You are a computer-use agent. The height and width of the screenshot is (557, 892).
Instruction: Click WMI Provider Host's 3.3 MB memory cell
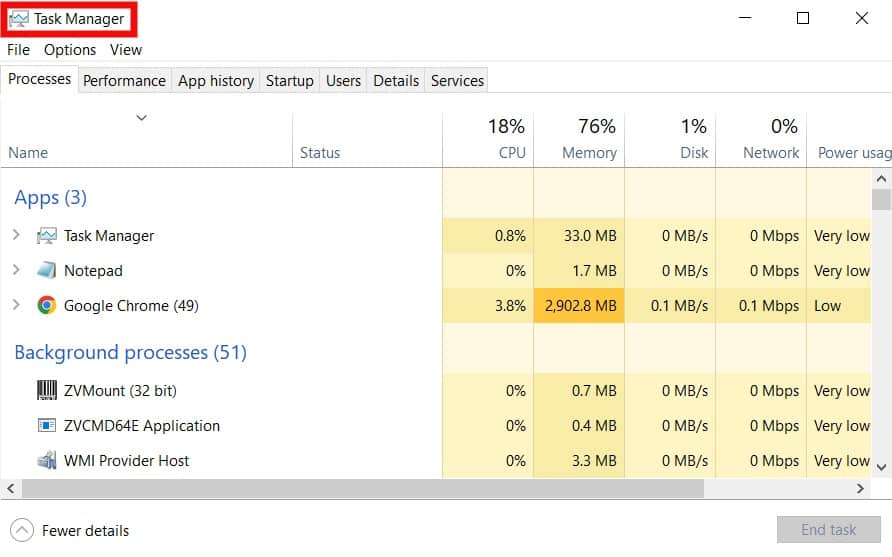(x=579, y=460)
